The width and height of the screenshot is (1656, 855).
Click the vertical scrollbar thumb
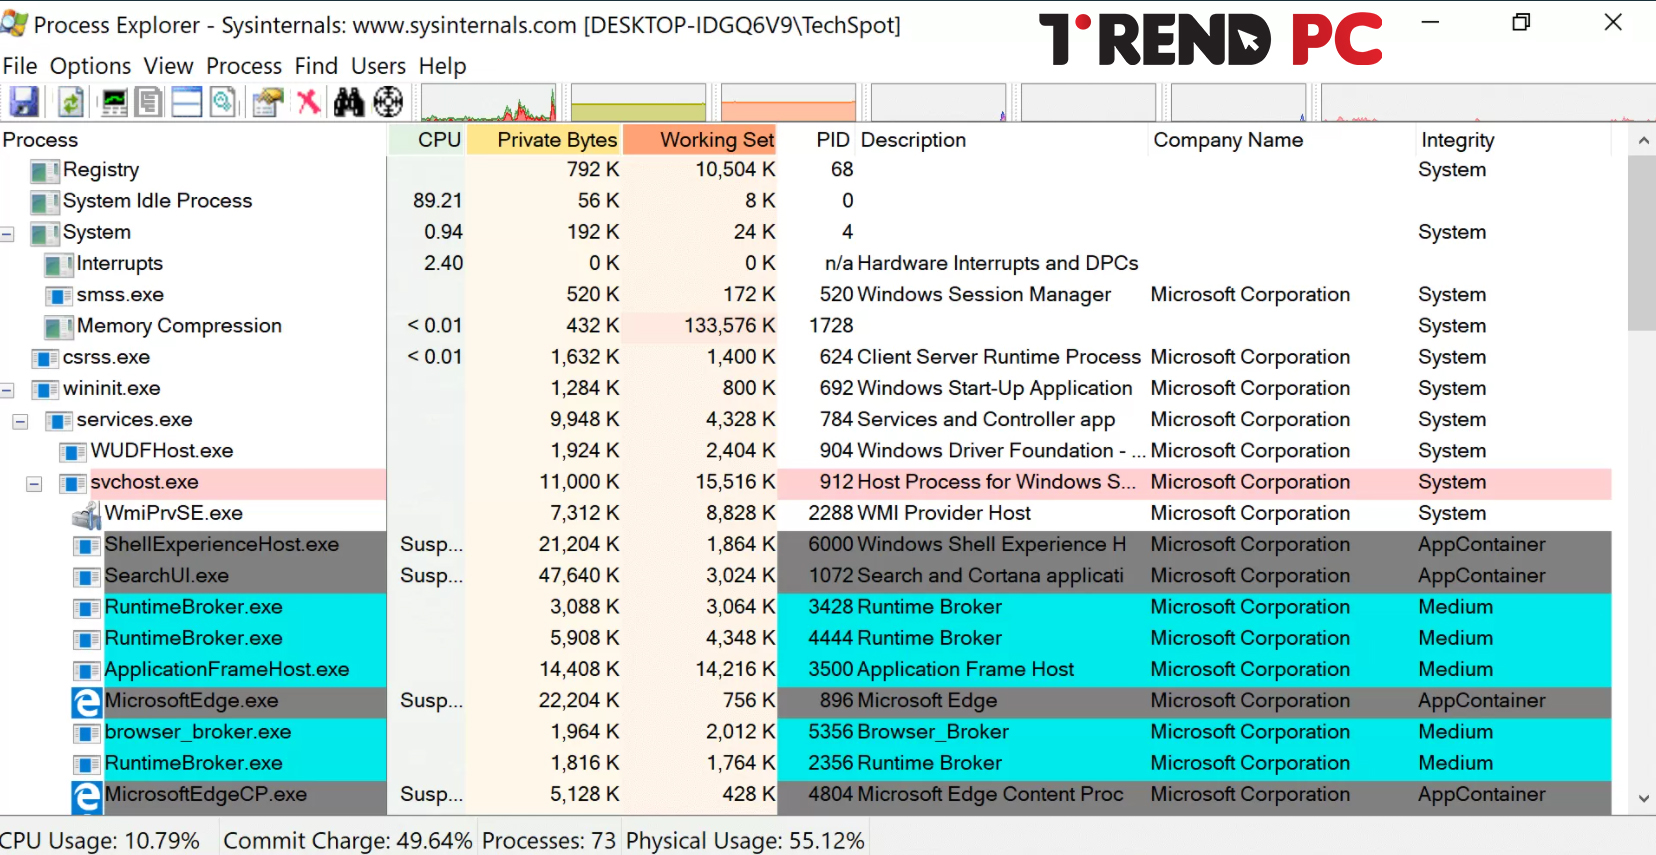(x=1643, y=243)
